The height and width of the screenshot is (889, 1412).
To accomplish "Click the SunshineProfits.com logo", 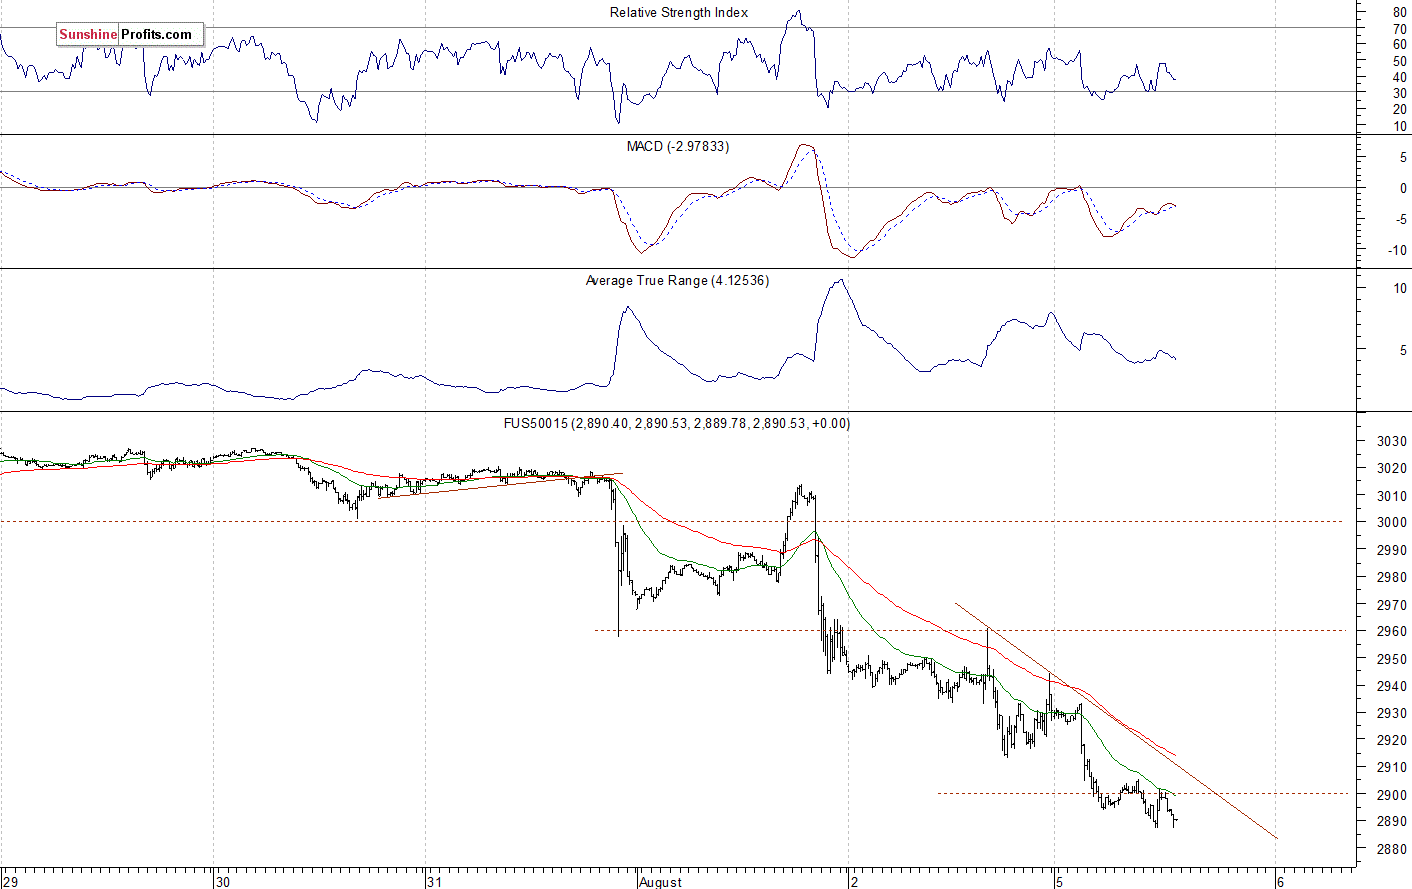I will click(x=130, y=35).
